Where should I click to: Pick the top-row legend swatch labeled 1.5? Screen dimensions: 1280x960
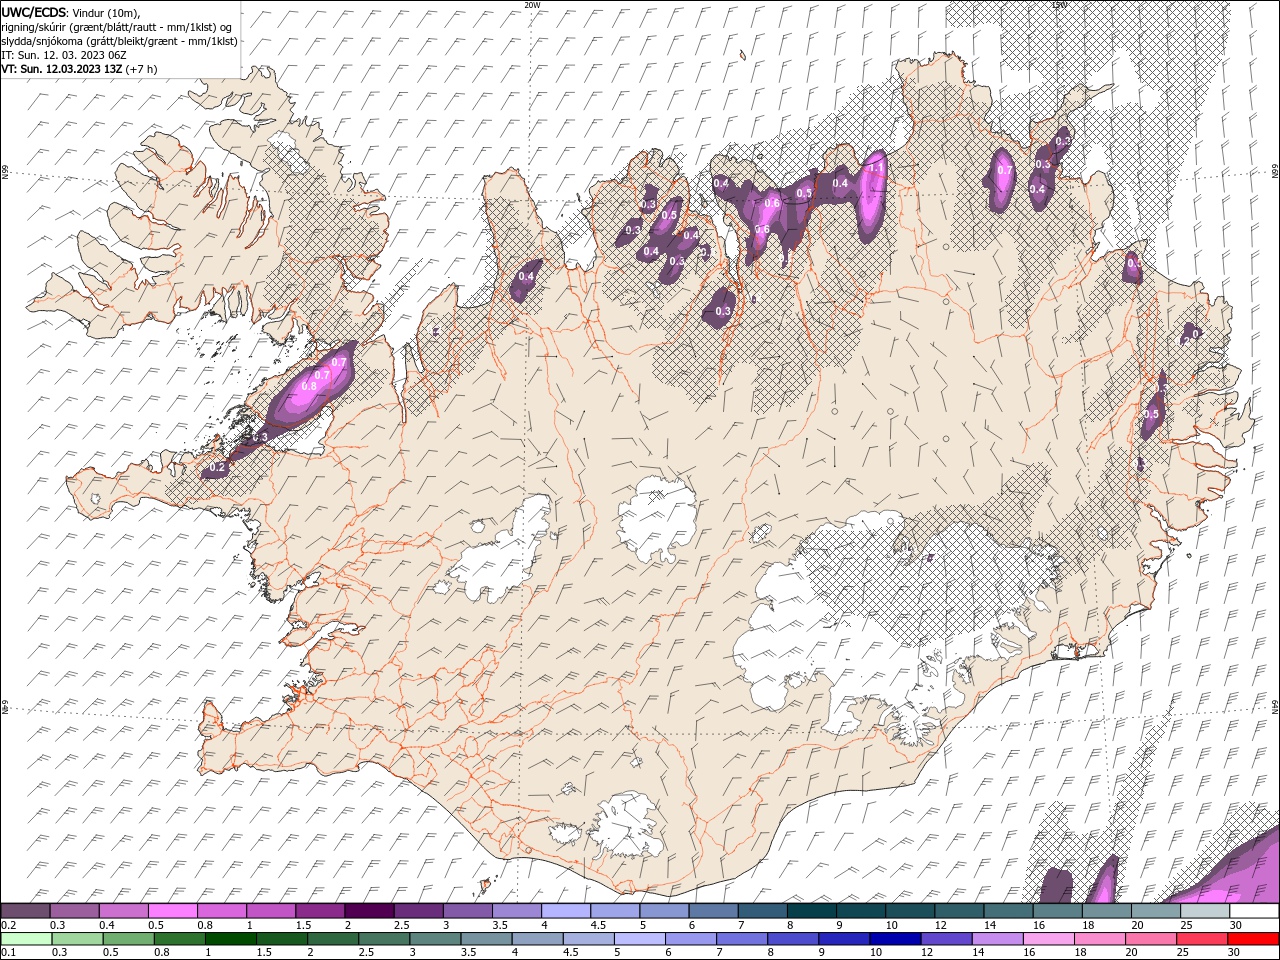pyautogui.click(x=319, y=911)
